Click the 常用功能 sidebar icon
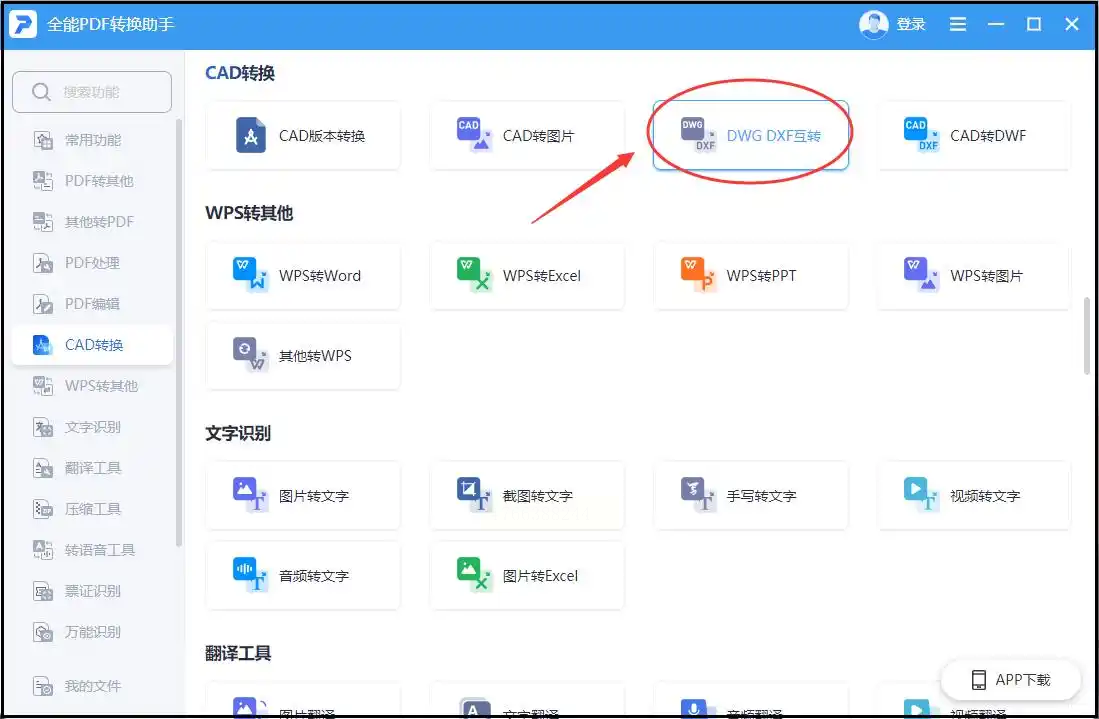The image size is (1099, 719). click(x=43, y=140)
